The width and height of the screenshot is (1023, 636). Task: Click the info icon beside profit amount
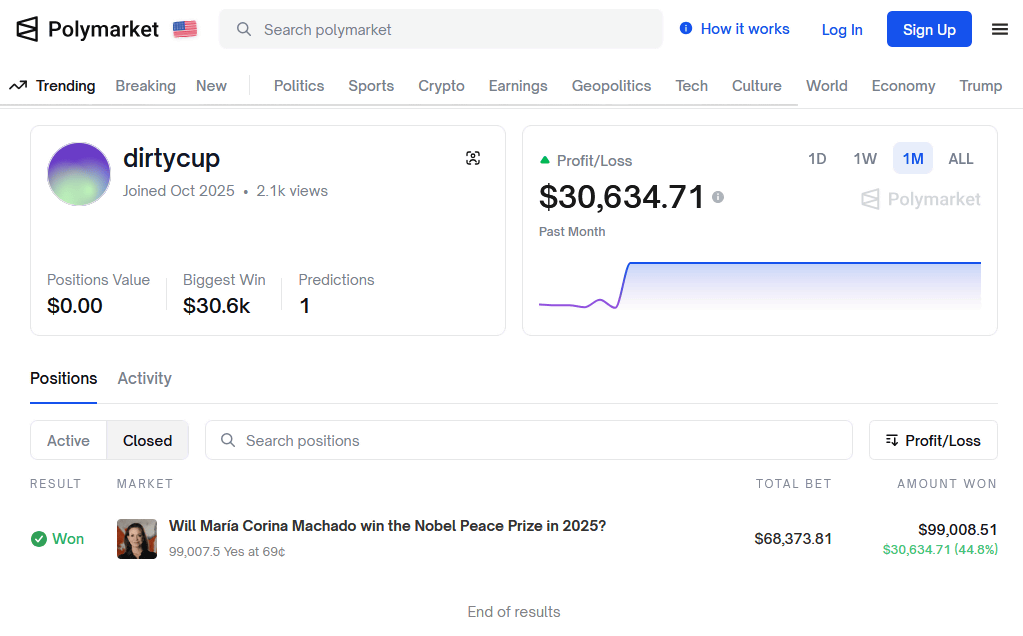[x=718, y=197]
